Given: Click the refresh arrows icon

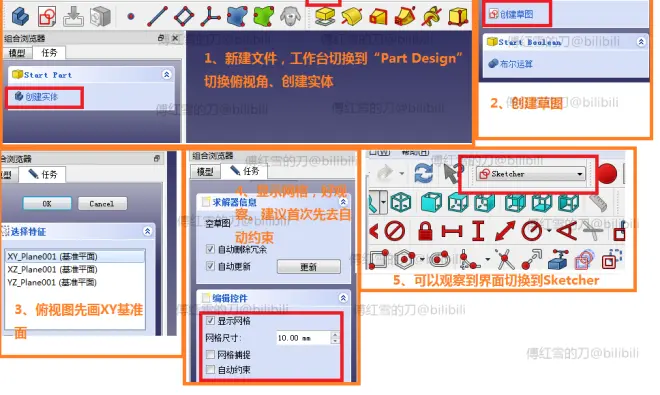Looking at the screenshot, I should (x=423, y=173).
